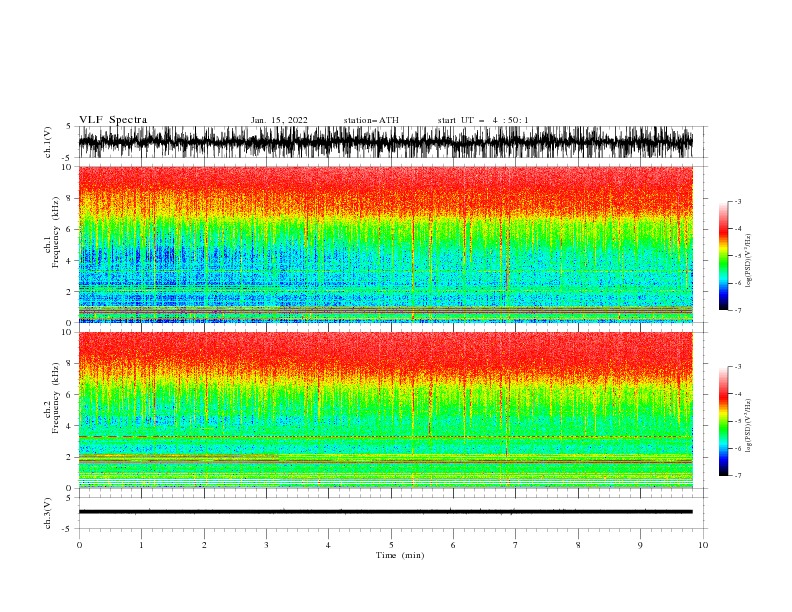Image resolution: width=792 pixels, height=612 pixels.
Task: Click the ch.2 spectrogram panel
Action: click(386, 410)
